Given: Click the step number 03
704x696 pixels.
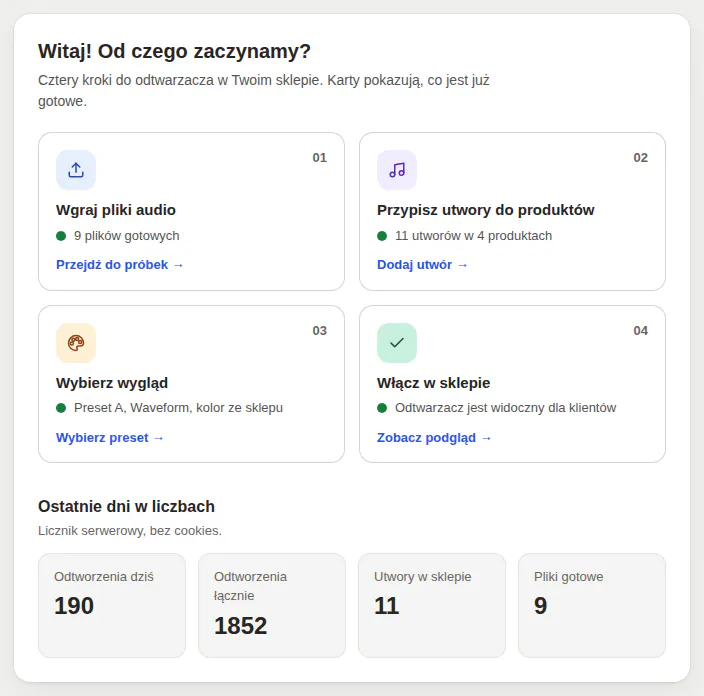Looking at the screenshot, I should (x=320, y=330).
